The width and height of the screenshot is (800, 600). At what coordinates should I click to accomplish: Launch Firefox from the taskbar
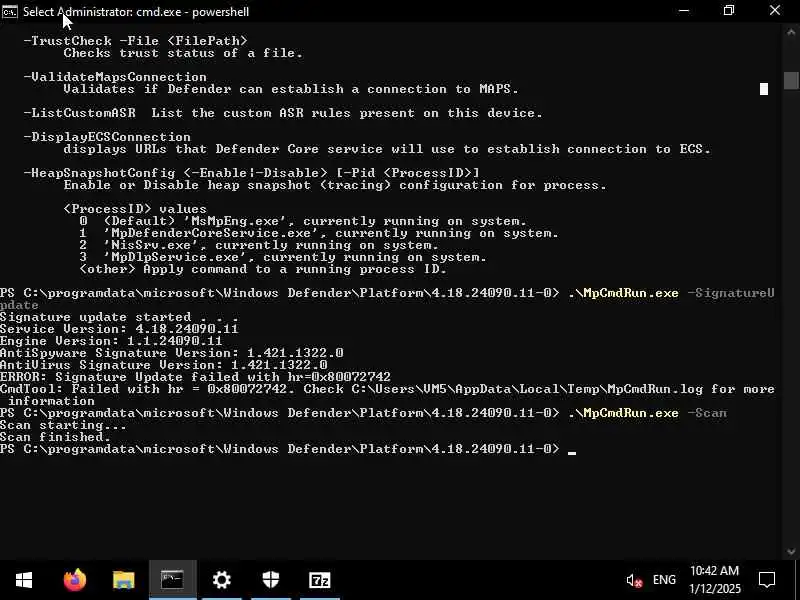(74, 580)
